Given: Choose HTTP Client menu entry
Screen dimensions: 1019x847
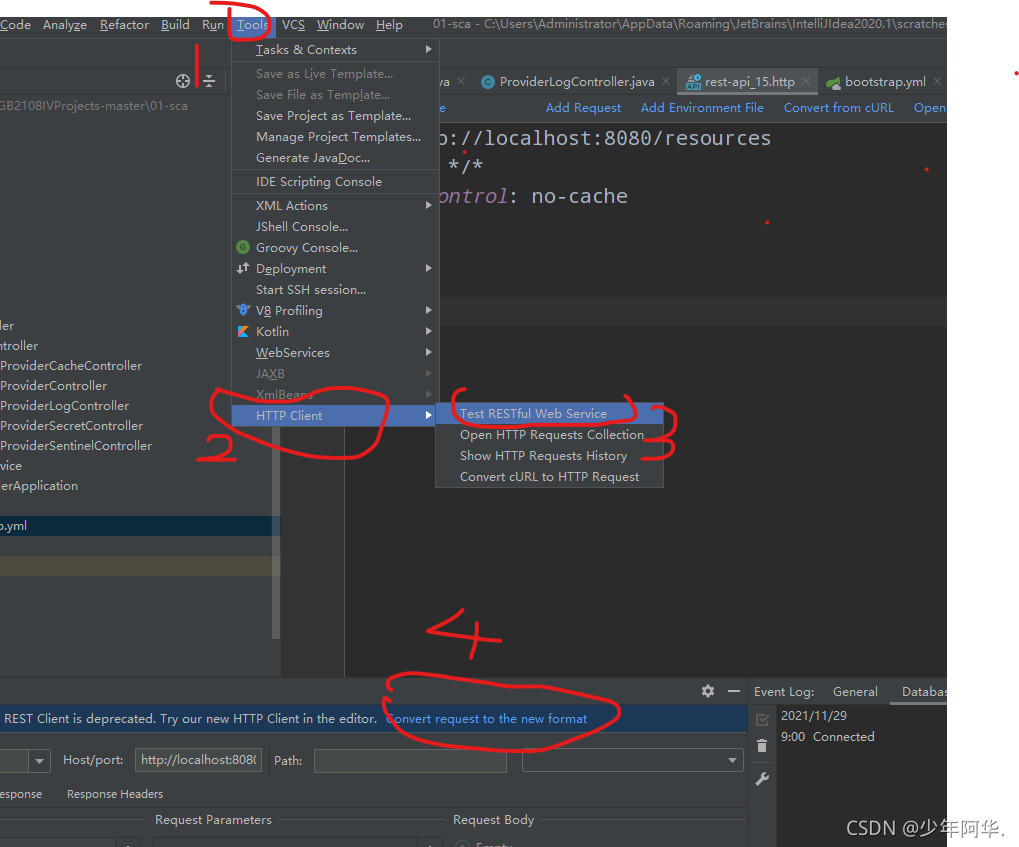Looking at the screenshot, I should tap(335, 415).
